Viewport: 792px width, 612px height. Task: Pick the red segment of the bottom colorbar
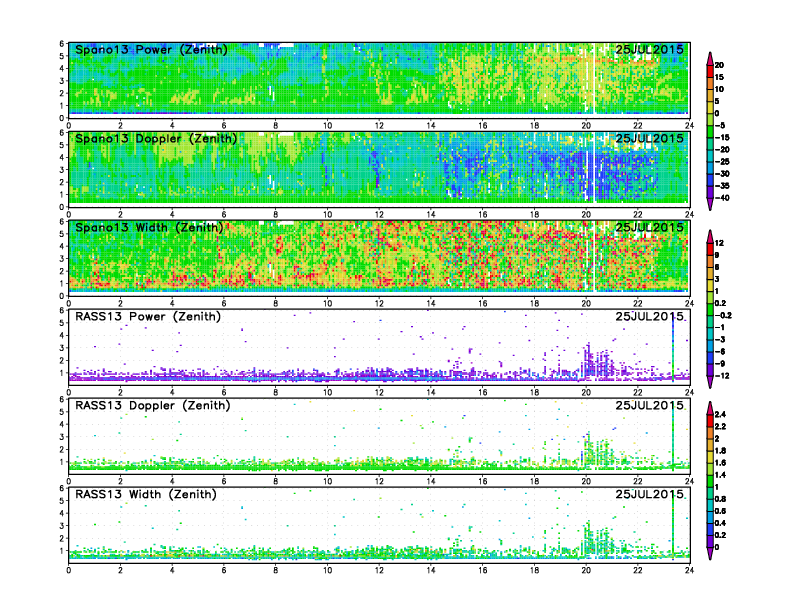[x=710, y=420]
